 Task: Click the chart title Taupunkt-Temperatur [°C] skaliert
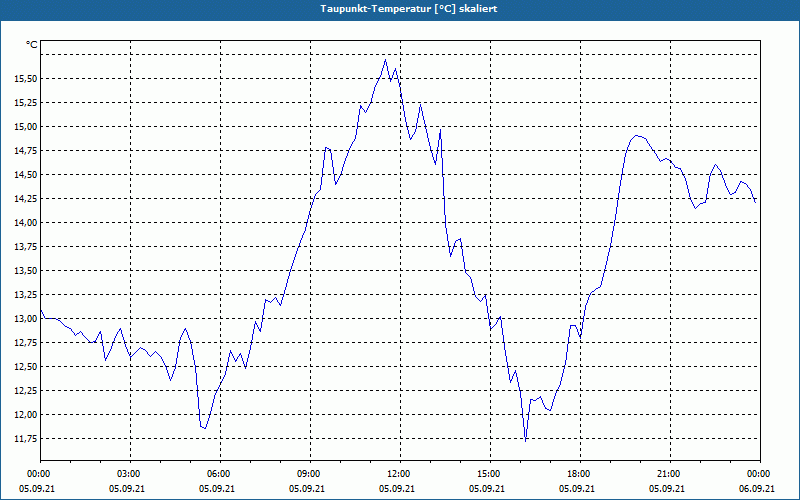(x=409, y=9)
